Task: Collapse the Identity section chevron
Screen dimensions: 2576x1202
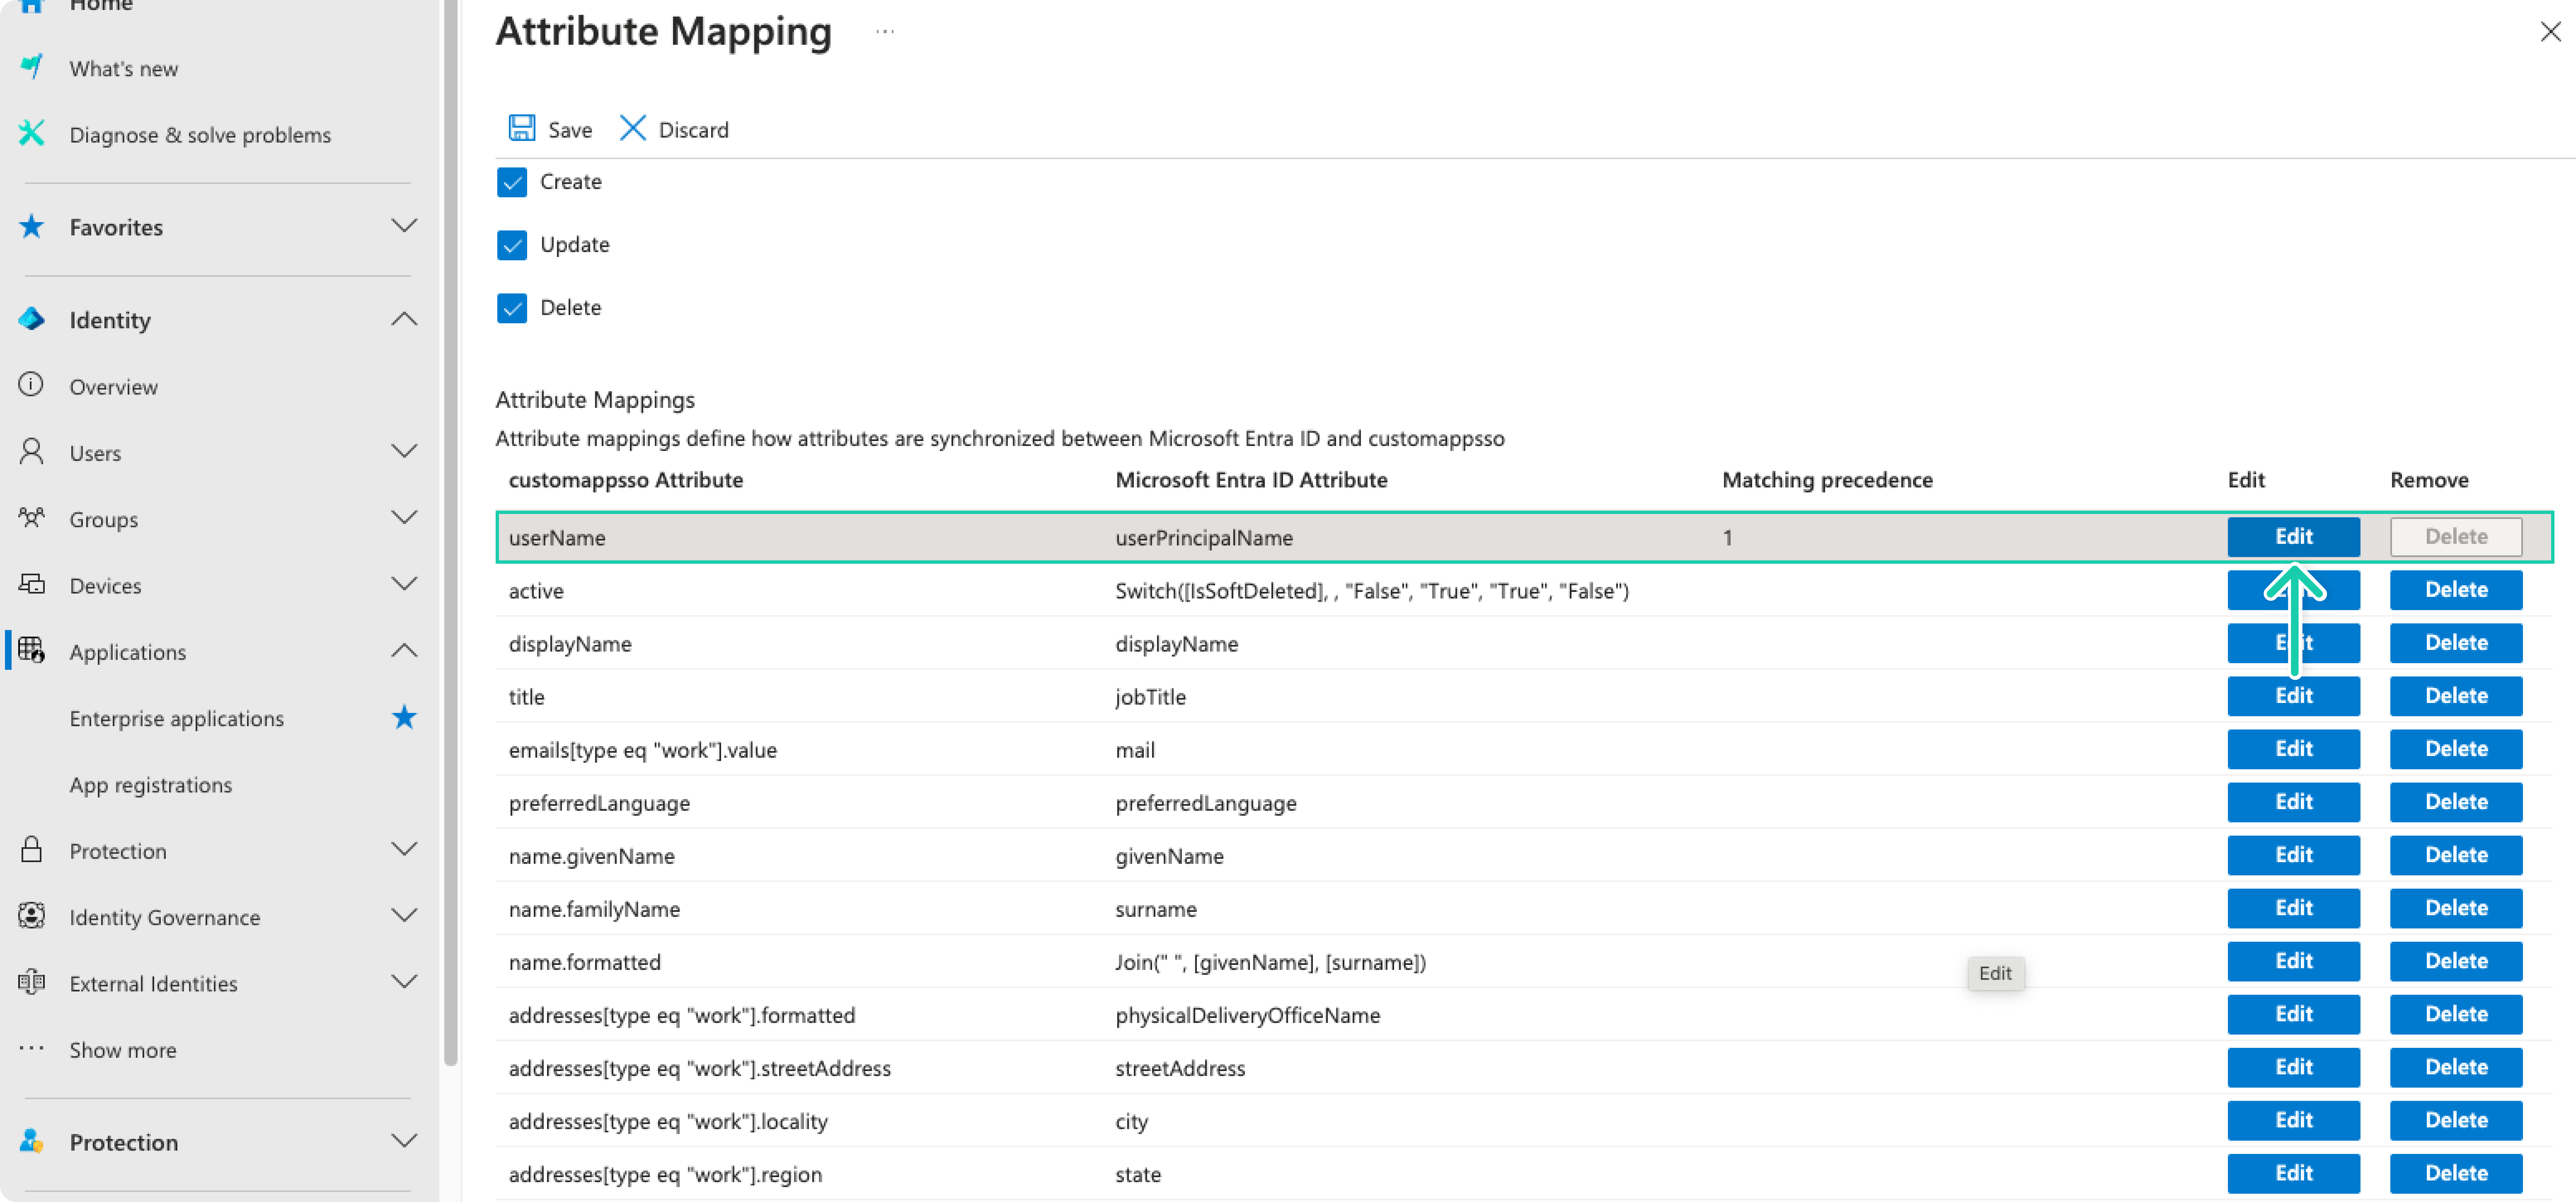Action: click(404, 319)
